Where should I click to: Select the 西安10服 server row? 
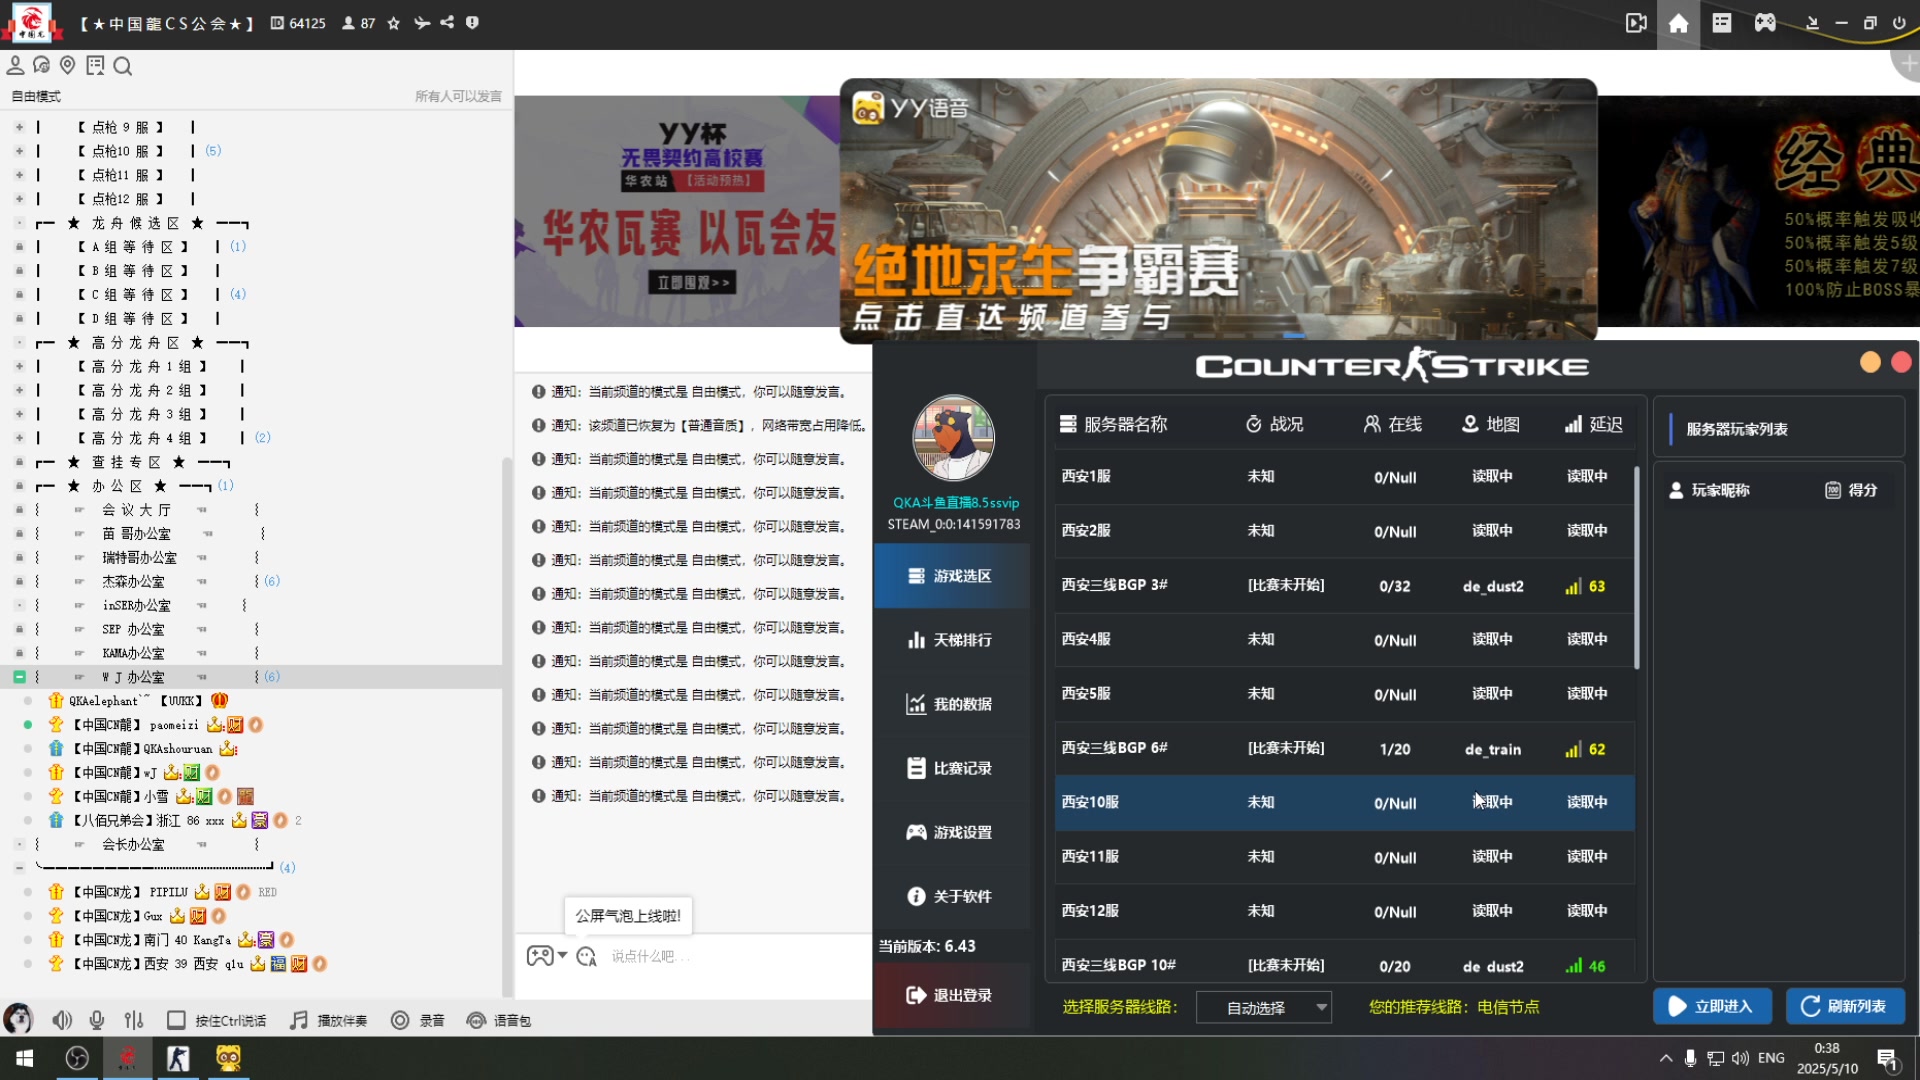1344,803
